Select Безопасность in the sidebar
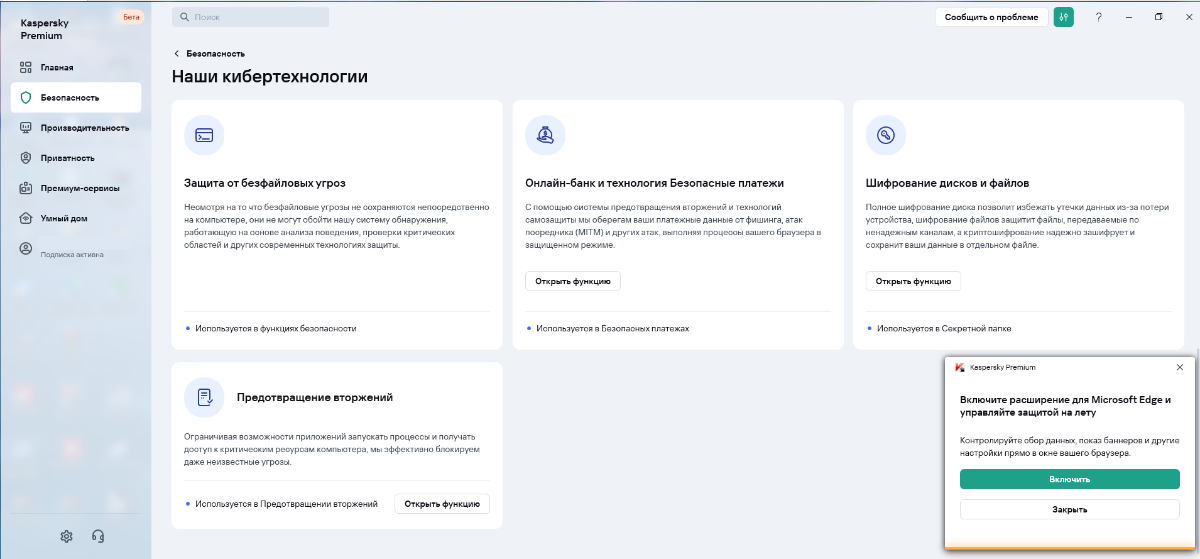Screen dimensions: 1200x559 pos(76,98)
